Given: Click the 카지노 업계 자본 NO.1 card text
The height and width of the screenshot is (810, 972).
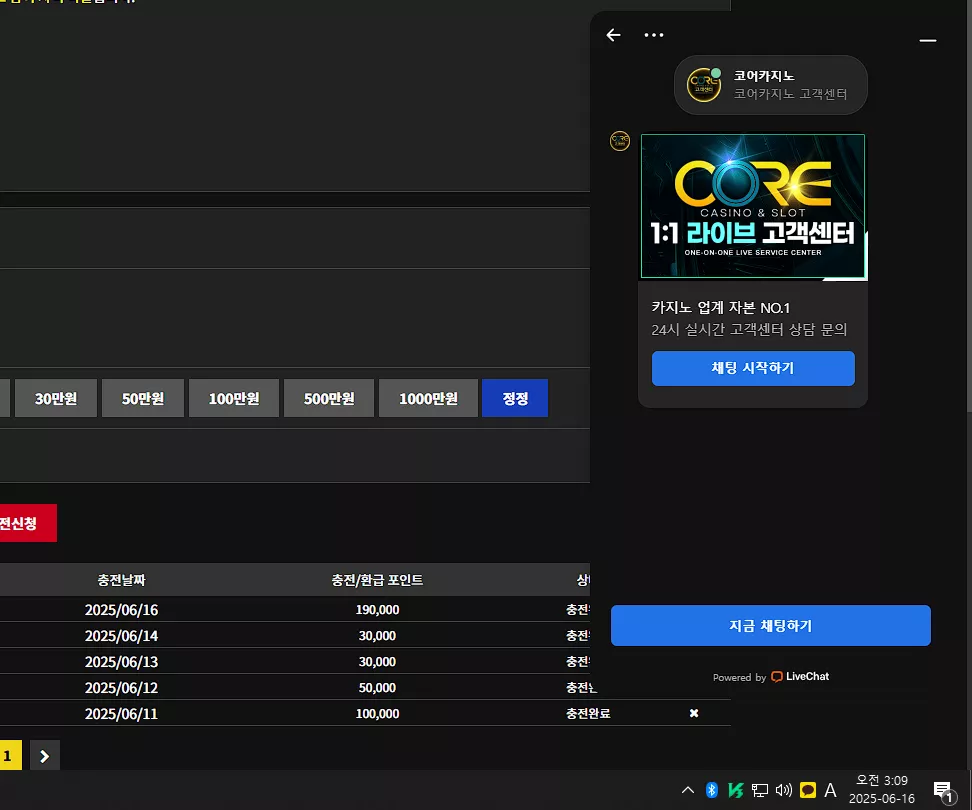Looking at the screenshot, I should (720, 308).
